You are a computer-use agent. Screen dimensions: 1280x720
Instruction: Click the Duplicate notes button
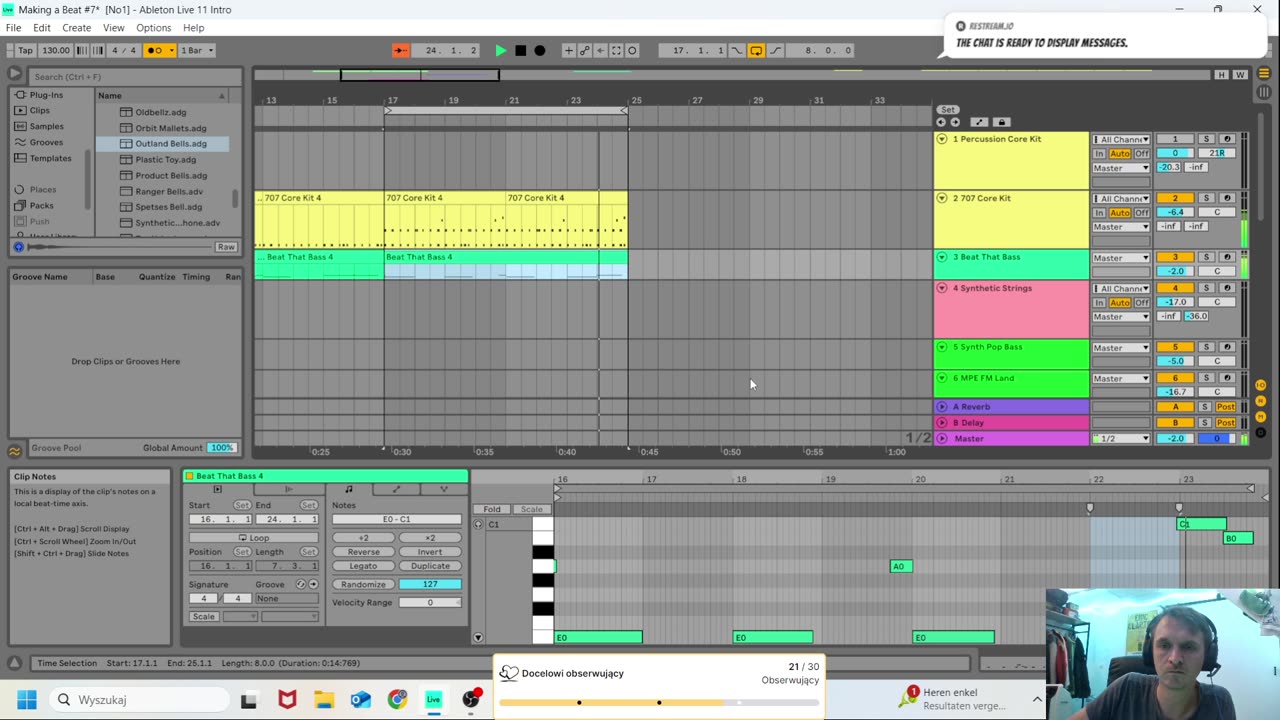point(430,566)
